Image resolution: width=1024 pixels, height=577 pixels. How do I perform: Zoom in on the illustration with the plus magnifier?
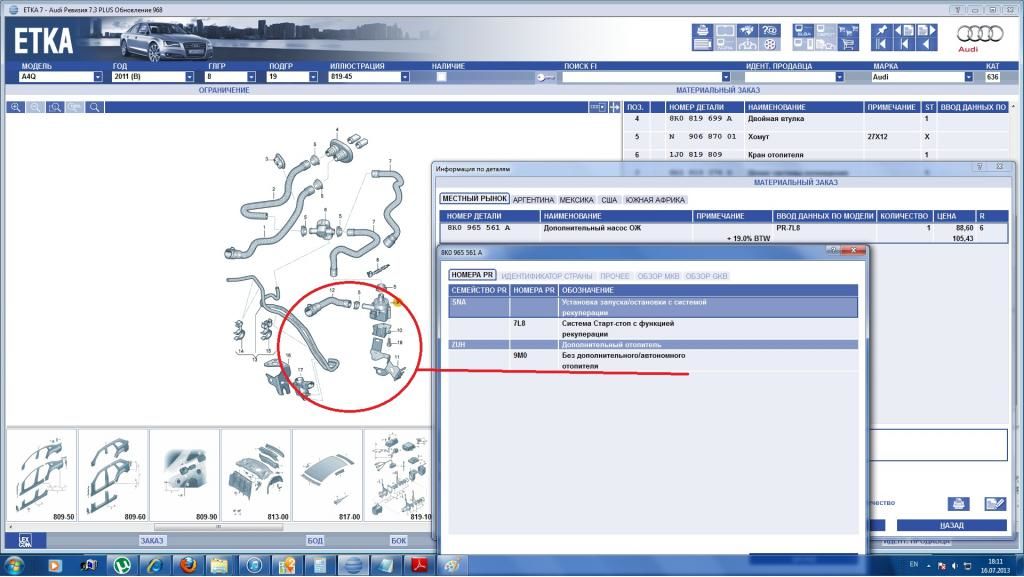16,107
